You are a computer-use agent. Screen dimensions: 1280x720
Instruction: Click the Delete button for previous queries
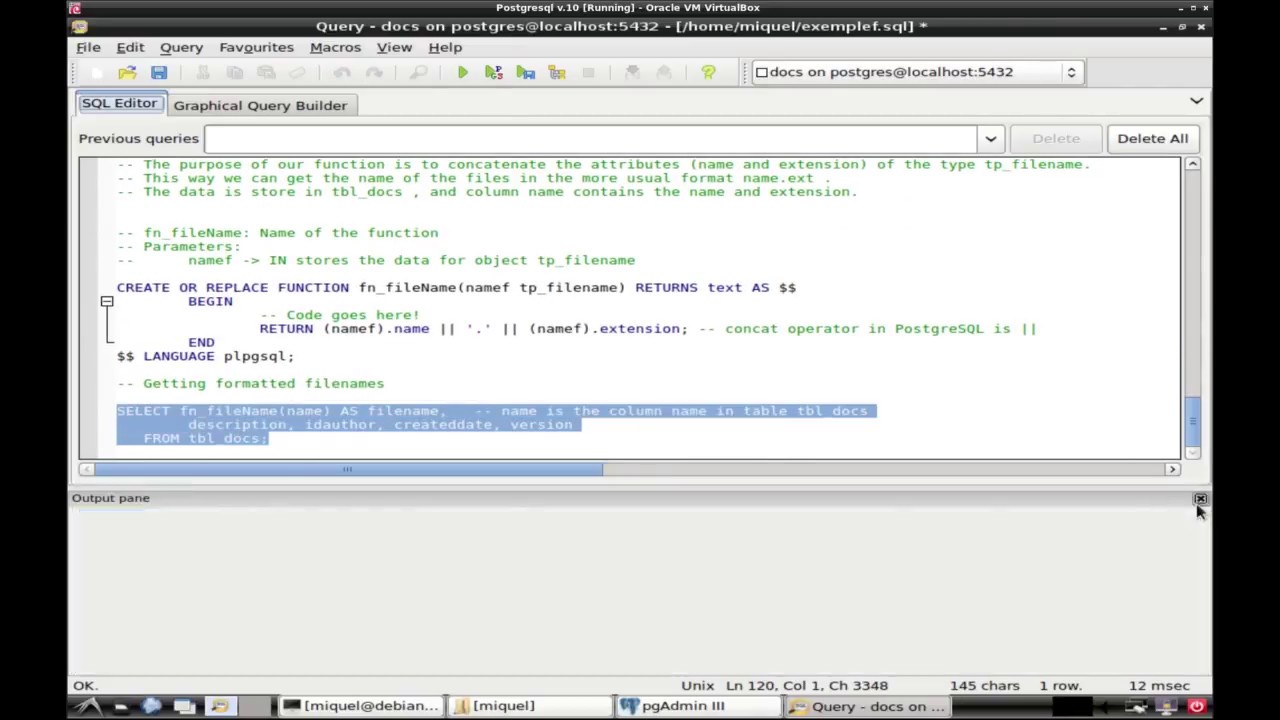pos(1056,138)
